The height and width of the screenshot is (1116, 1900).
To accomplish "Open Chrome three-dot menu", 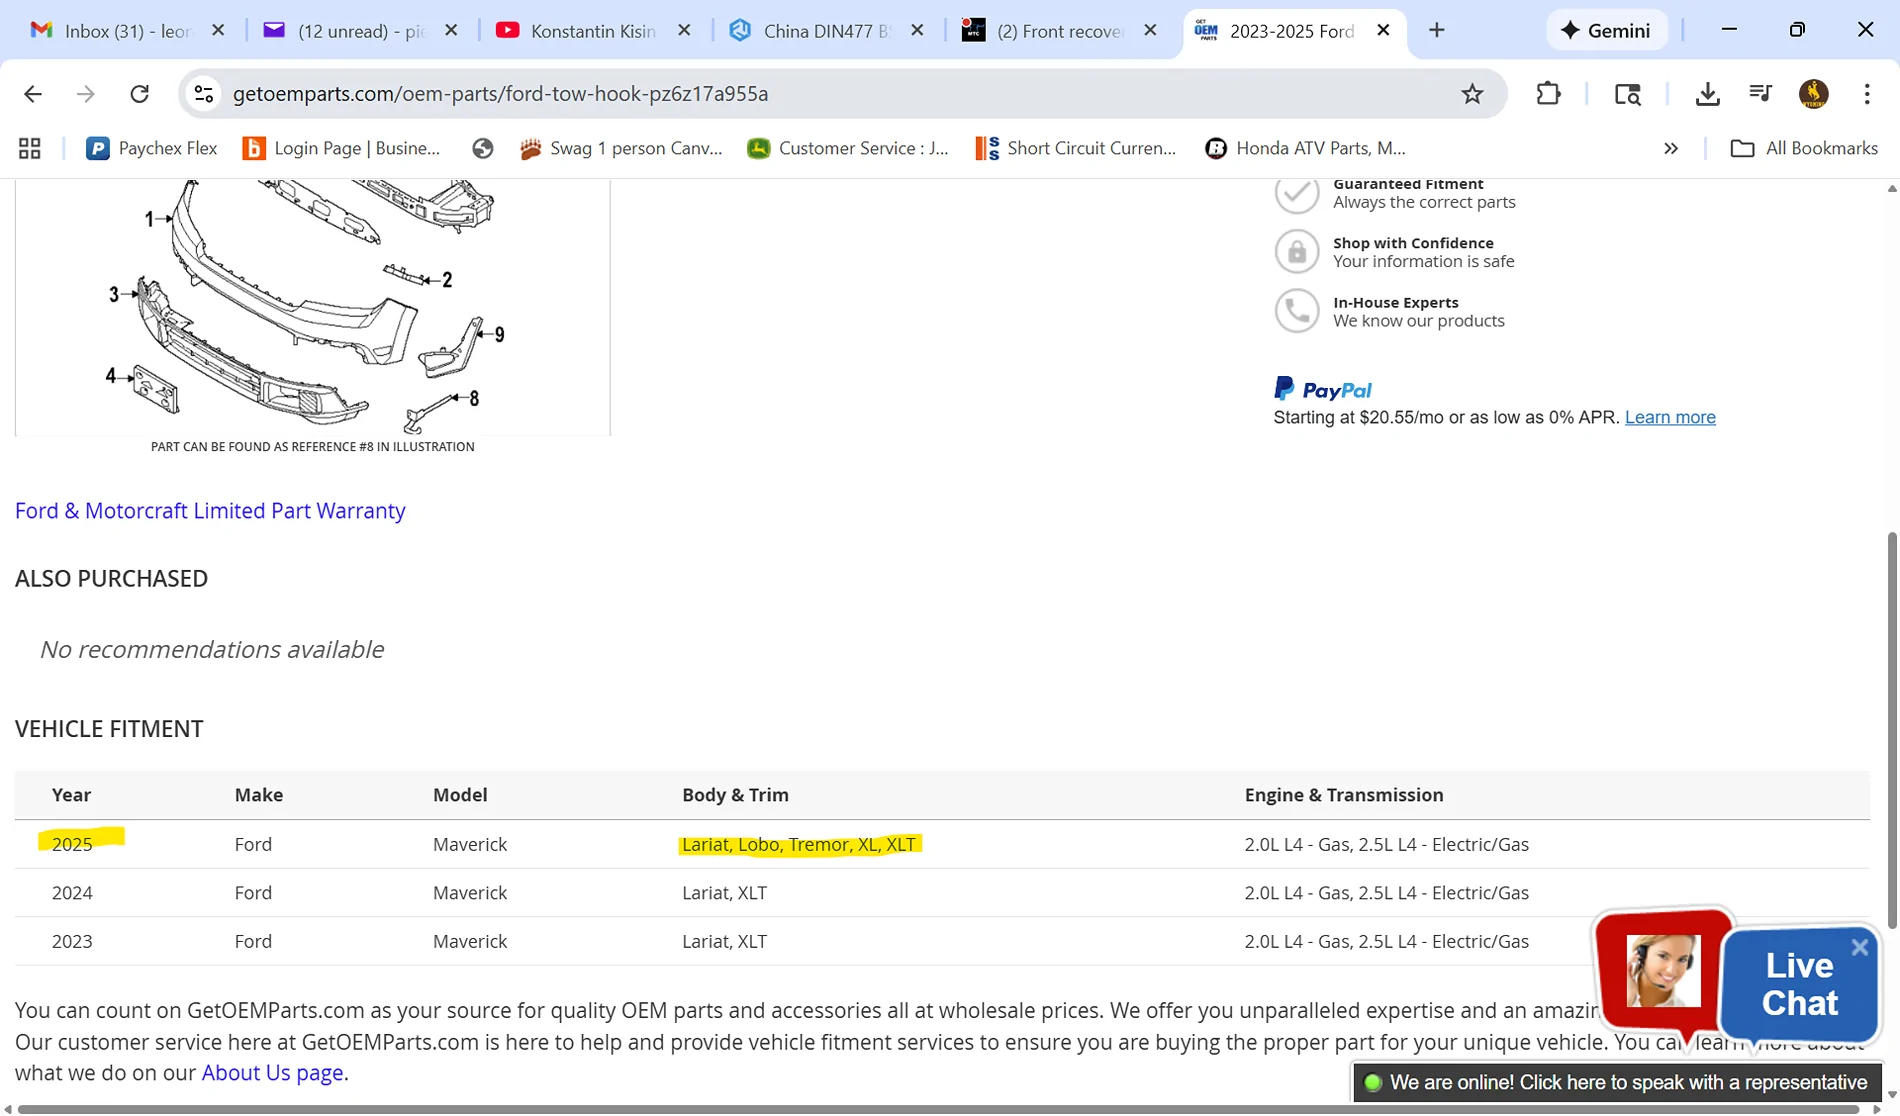I will 1867,94.
